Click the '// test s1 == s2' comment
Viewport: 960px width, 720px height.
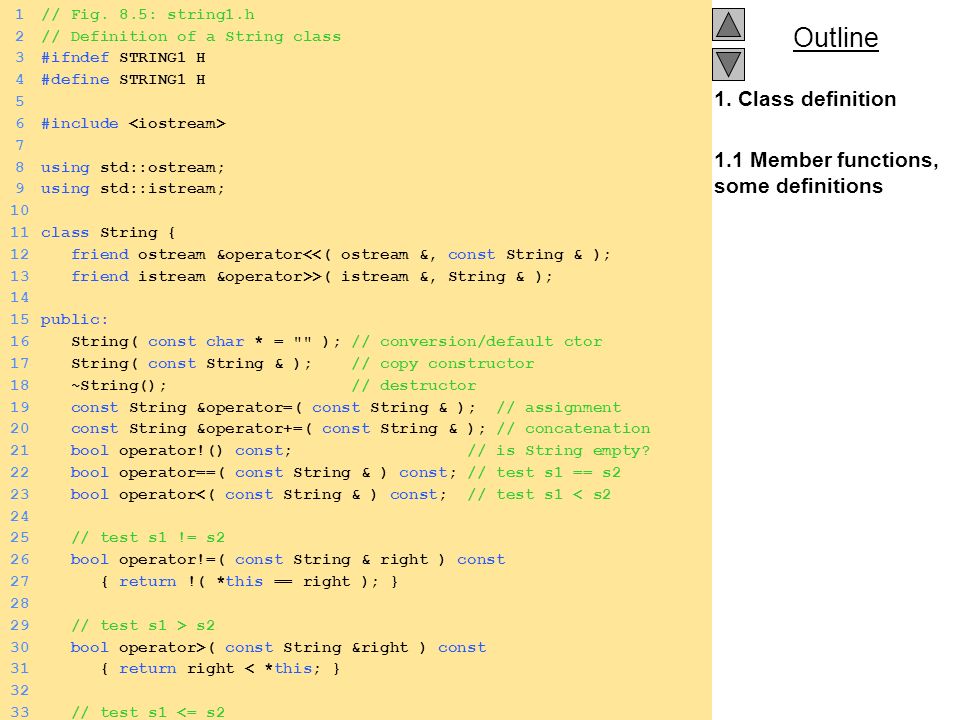[544, 473]
